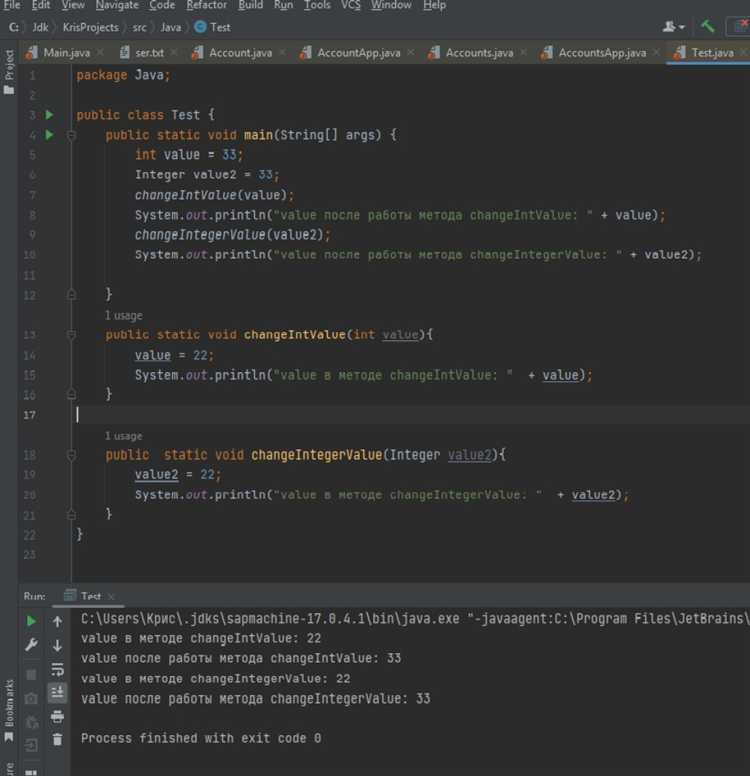Open the Window menu
Viewport: 750px width, 776px height.
(x=391, y=5)
